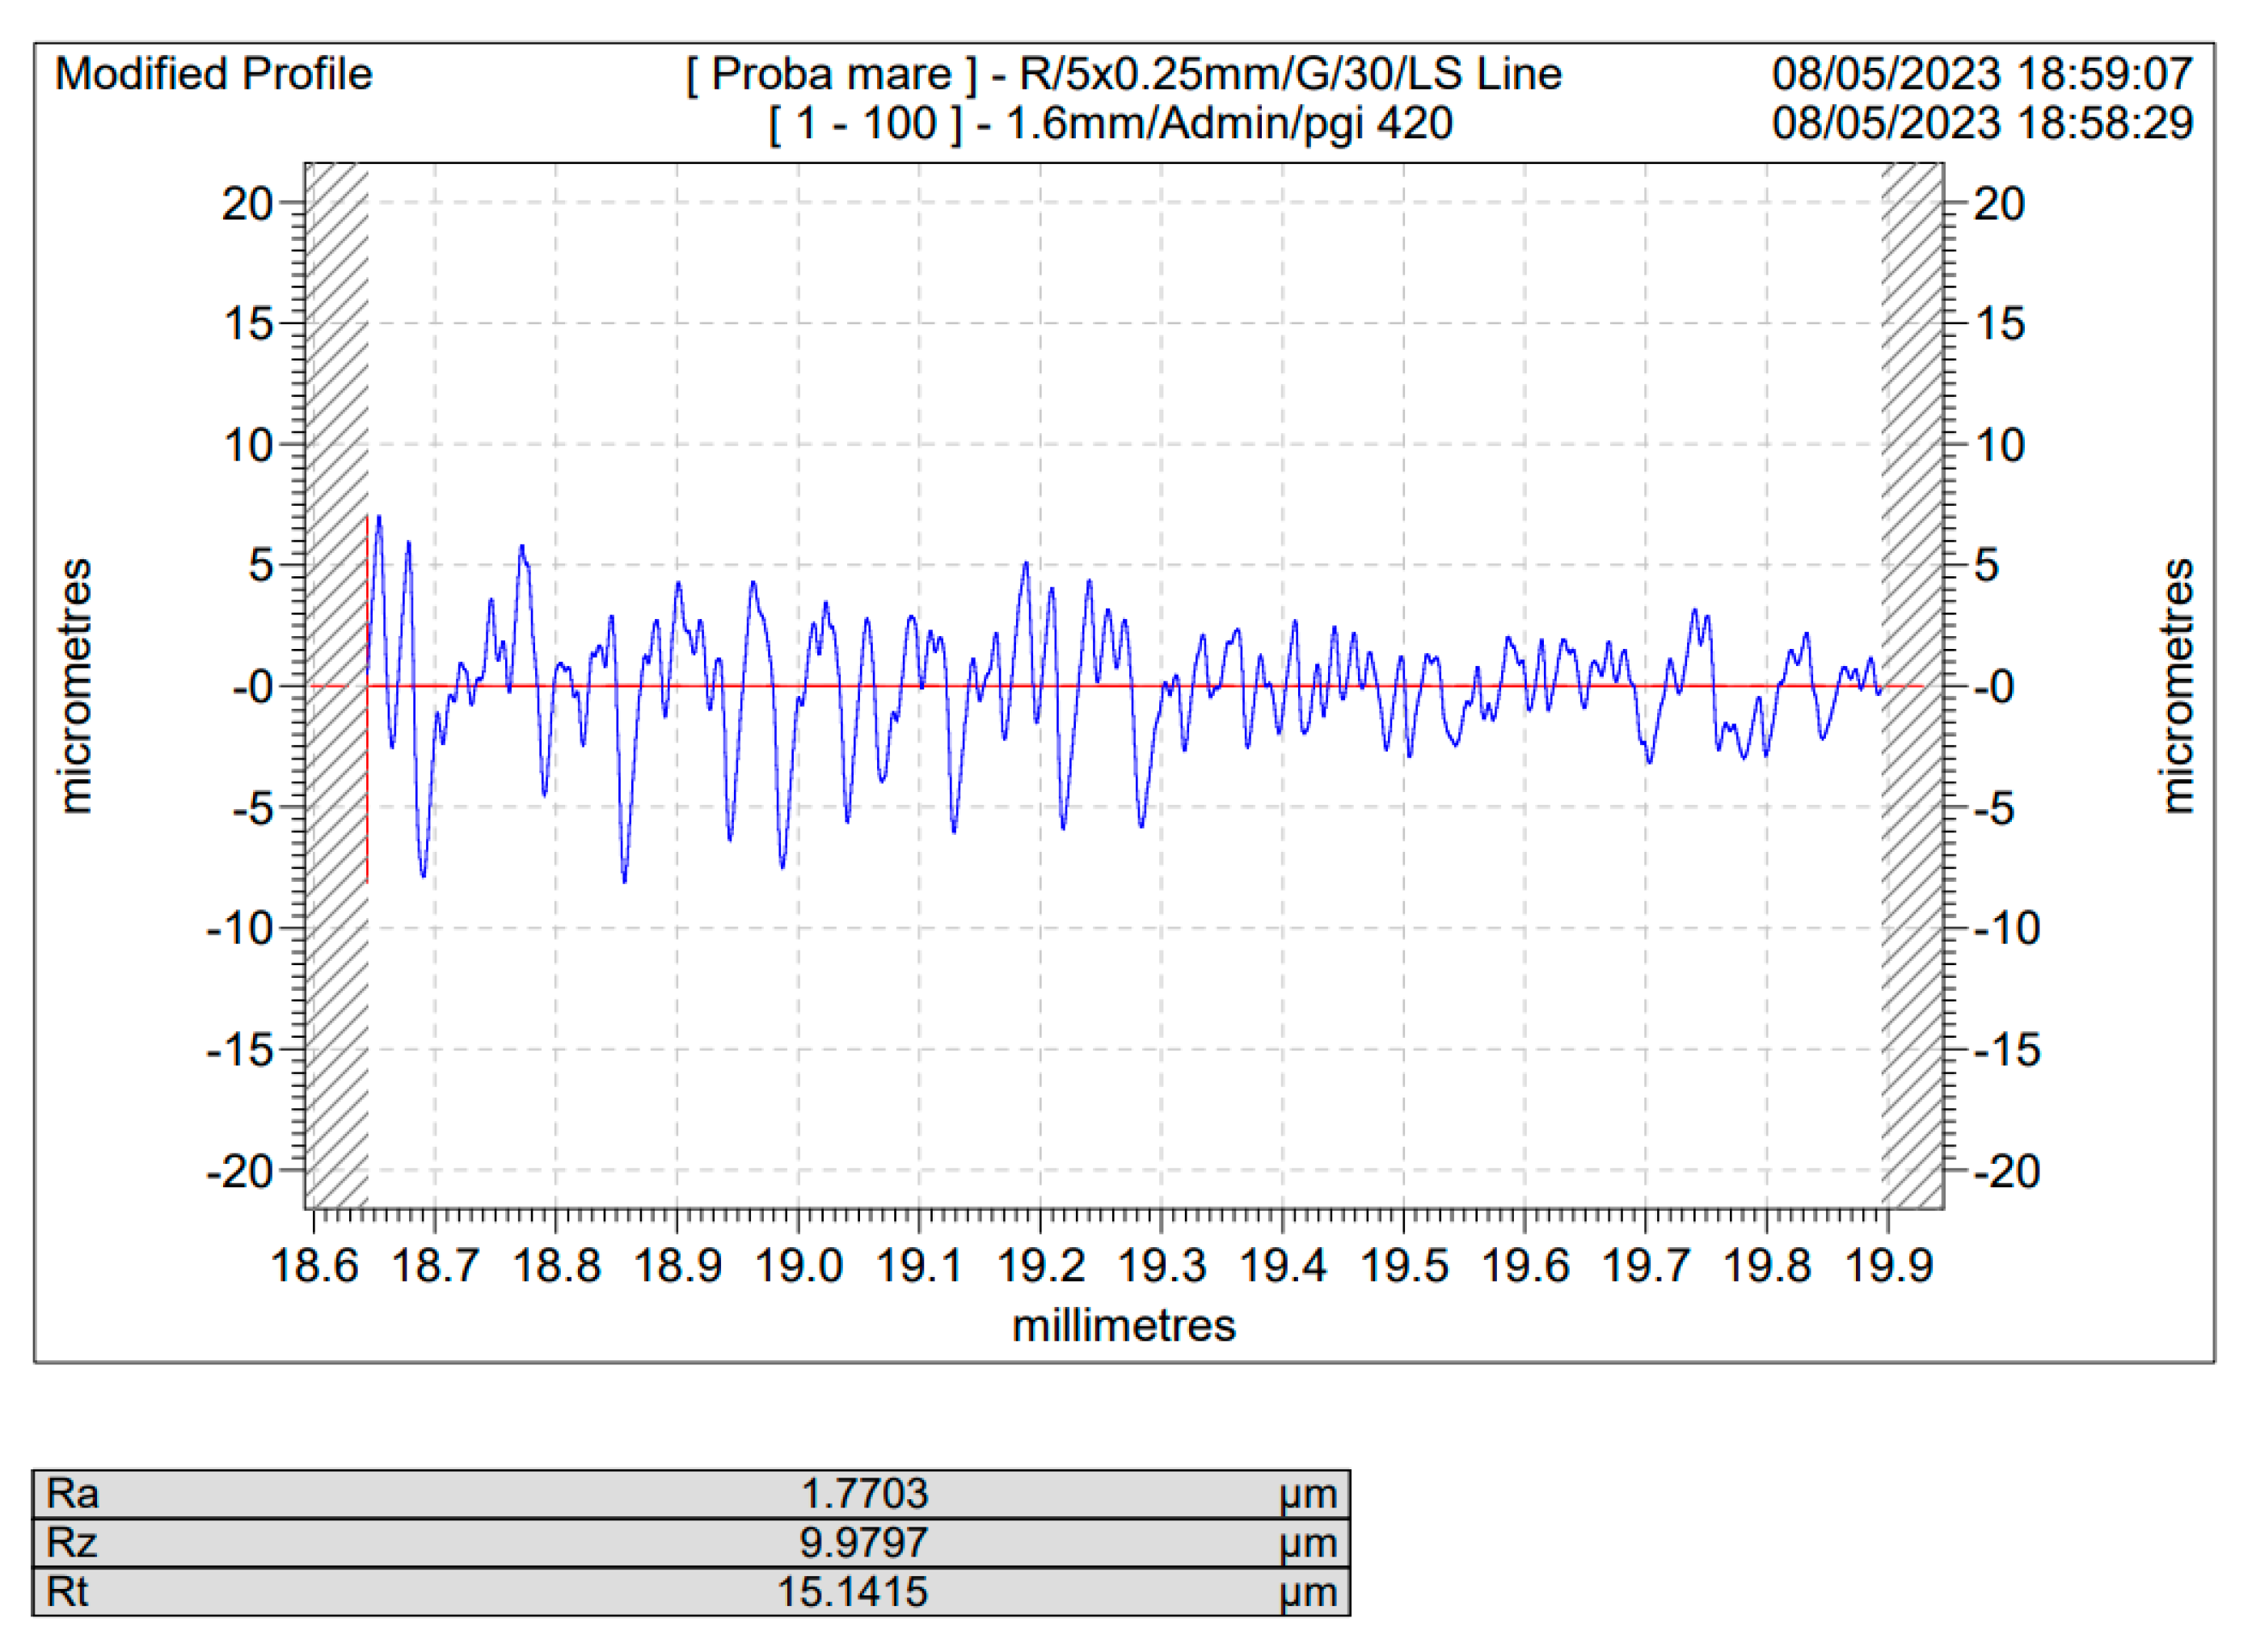Click the timestamp 08/05/2023 18:59:07
Image resolution: width=2252 pixels, height=1652 pixels.
pos(1983,72)
